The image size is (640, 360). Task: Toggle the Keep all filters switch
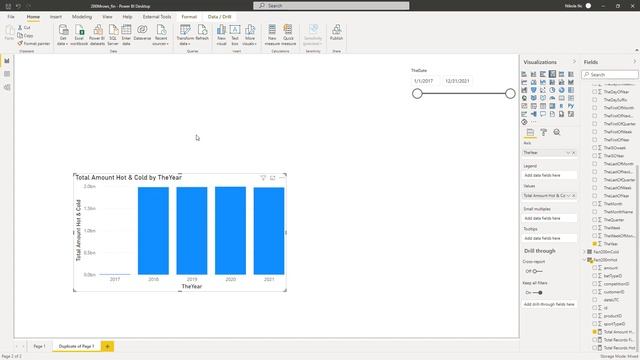point(538,293)
